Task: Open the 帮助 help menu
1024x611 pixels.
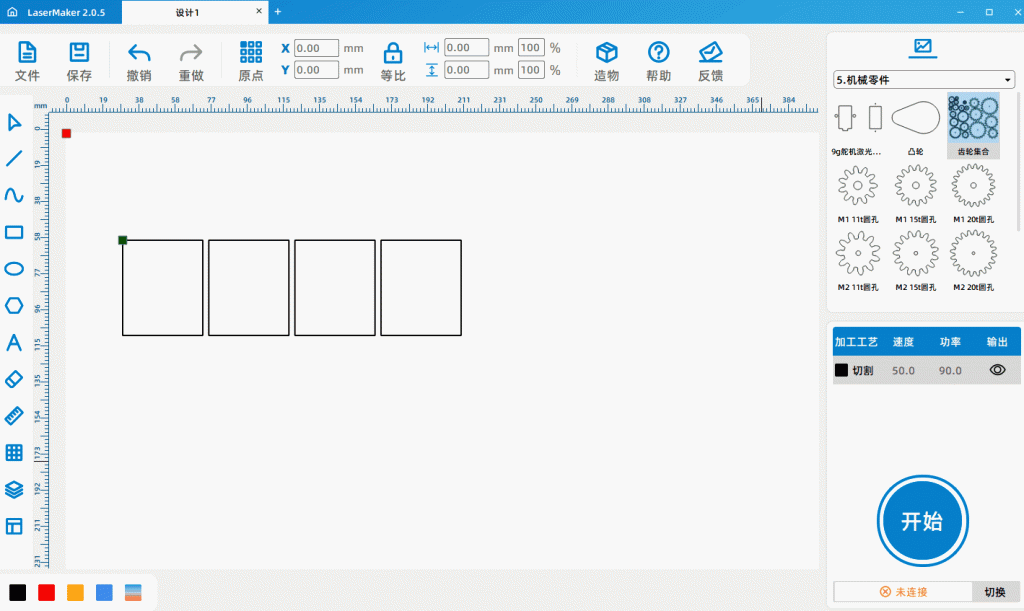Action: 658,61
